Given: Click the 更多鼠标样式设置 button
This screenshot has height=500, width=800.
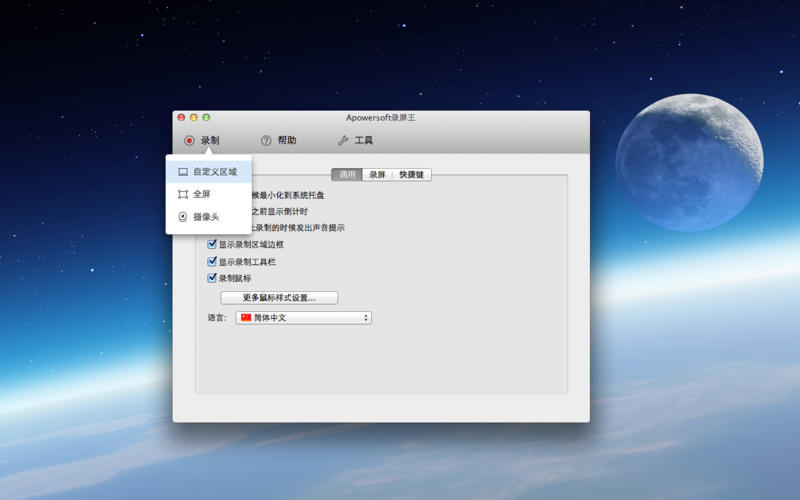Looking at the screenshot, I should 279,298.
